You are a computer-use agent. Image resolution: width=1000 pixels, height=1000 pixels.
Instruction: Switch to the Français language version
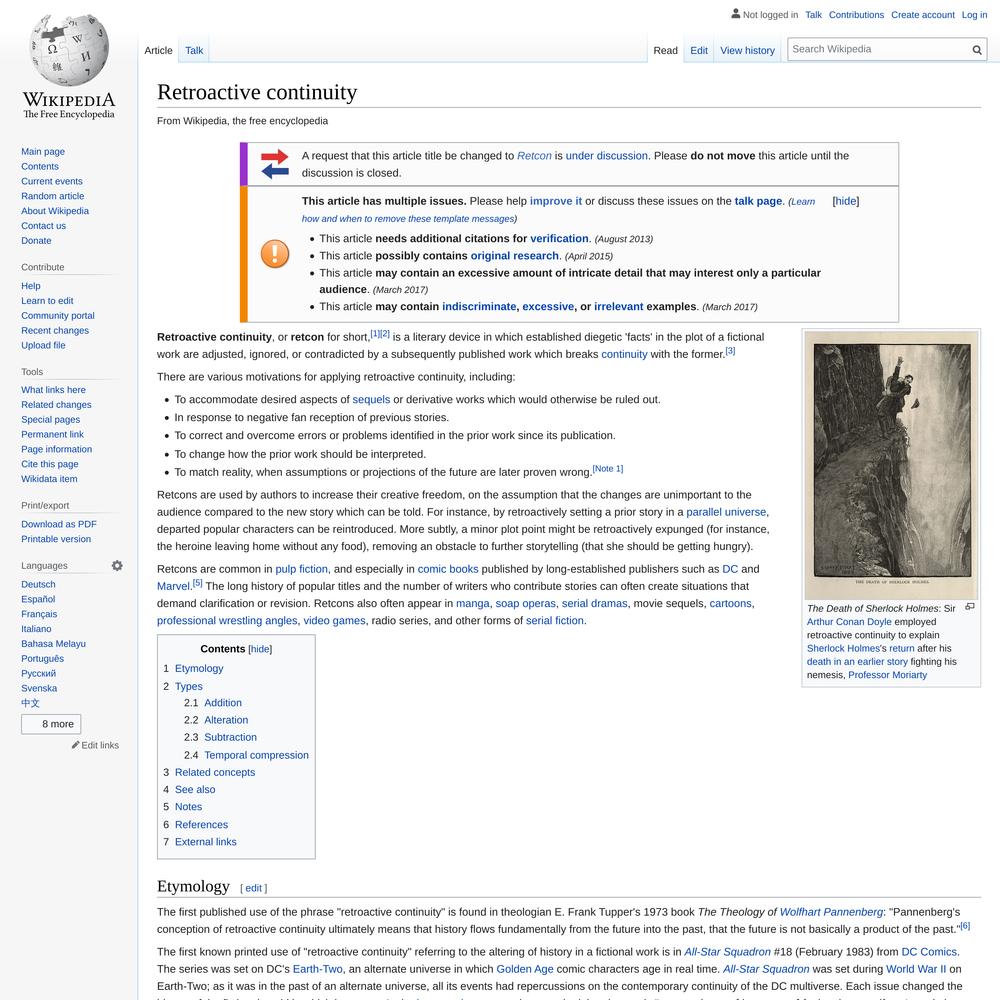[x=39, y=614]
